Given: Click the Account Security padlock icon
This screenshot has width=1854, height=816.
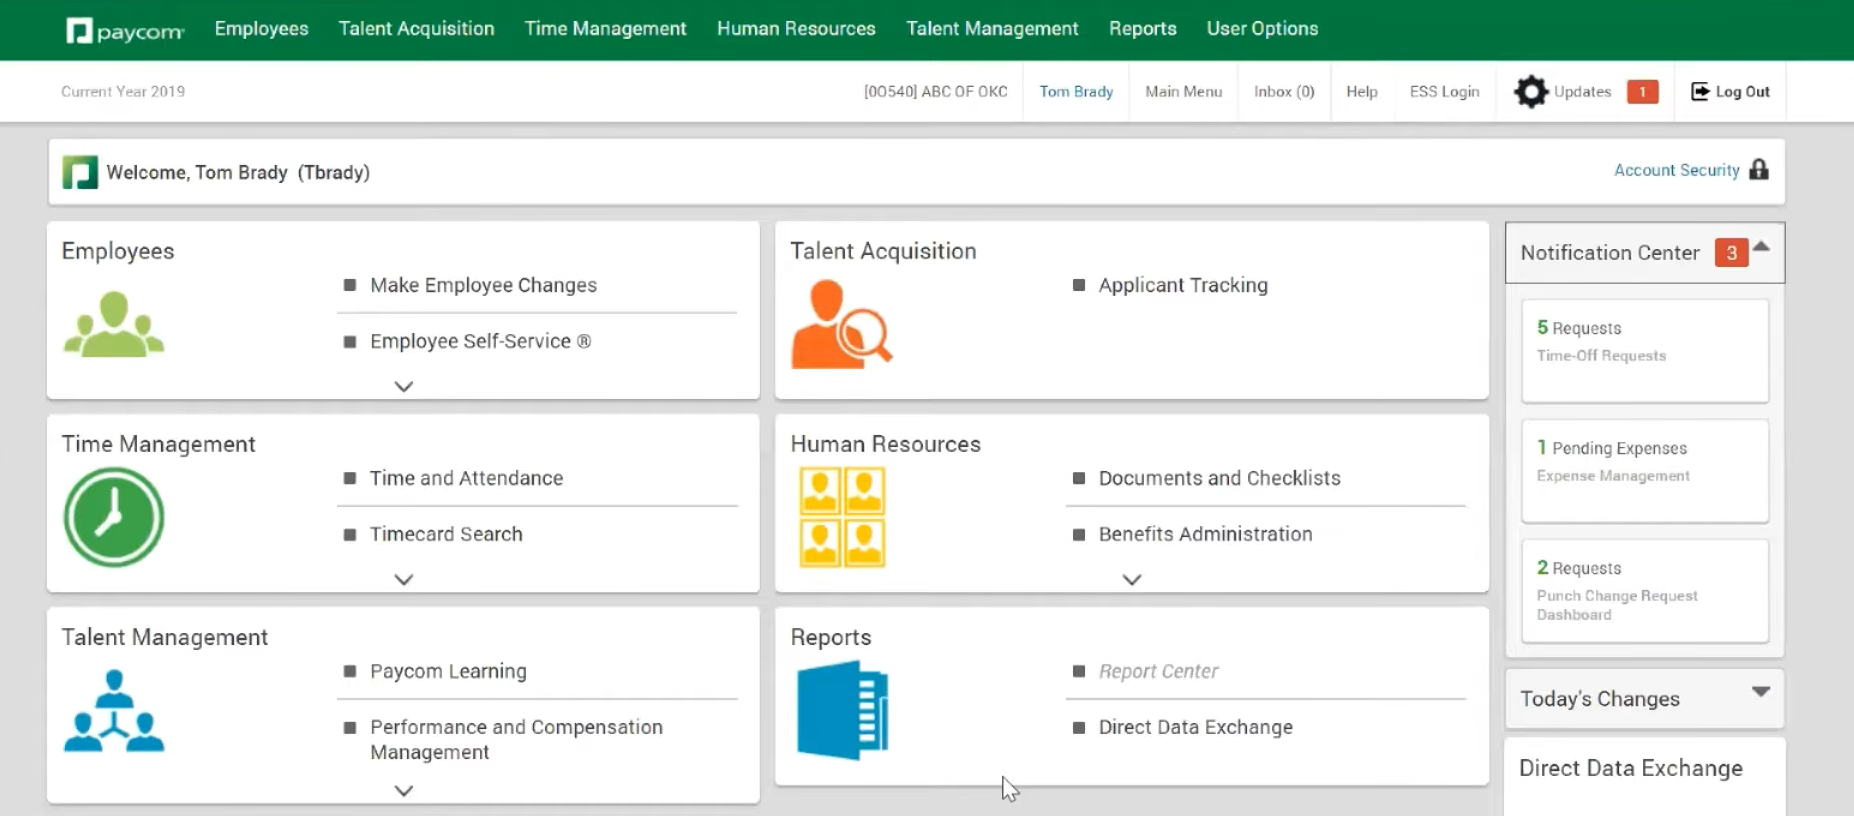Looking at the screenshot, I should click(1759, 170).
